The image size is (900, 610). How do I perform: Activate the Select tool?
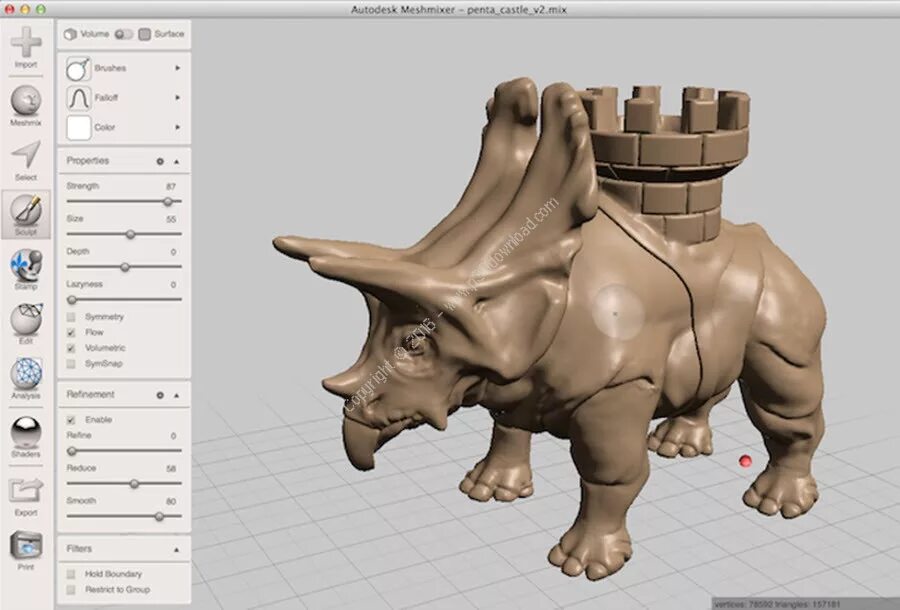tap(26, 161)
